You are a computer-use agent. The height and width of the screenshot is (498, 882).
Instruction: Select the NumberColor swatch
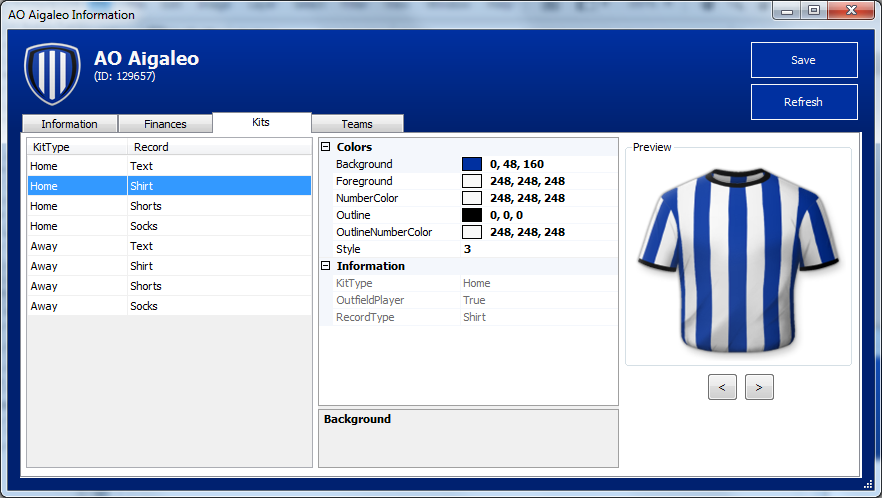pos(472,198)
